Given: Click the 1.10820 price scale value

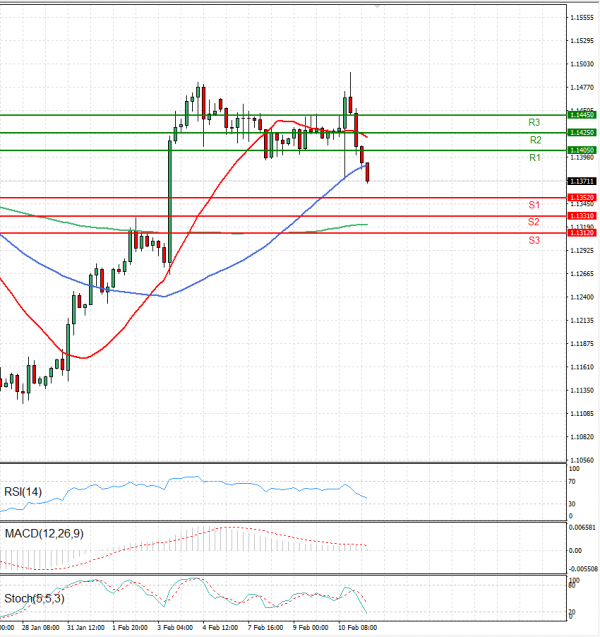Looking at the screenshot, I should pos(582,437).
